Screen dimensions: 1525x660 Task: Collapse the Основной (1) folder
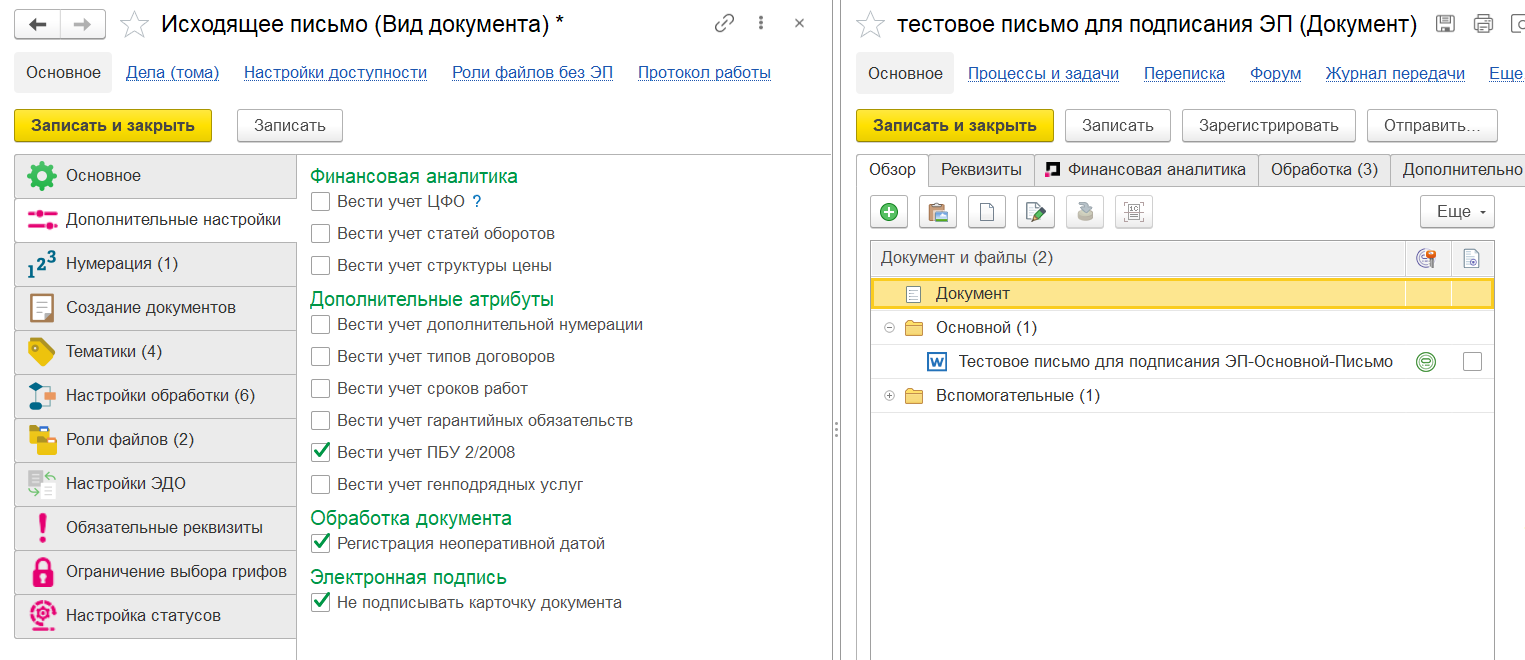pos(889,328)
